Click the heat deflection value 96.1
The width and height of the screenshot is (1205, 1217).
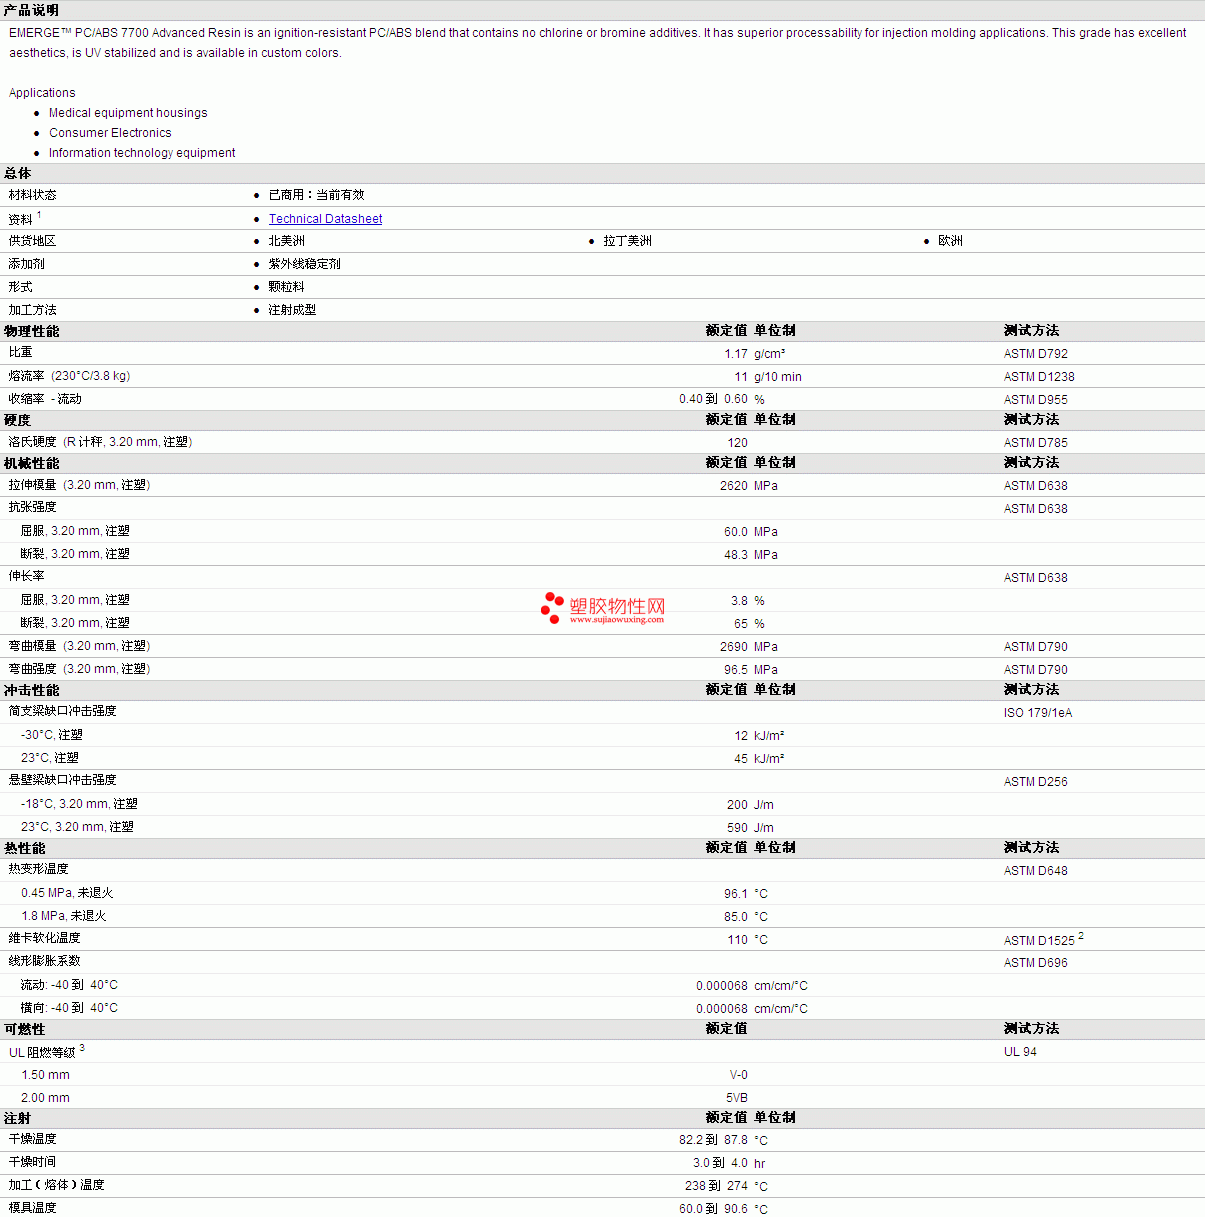tap(736, 894)
